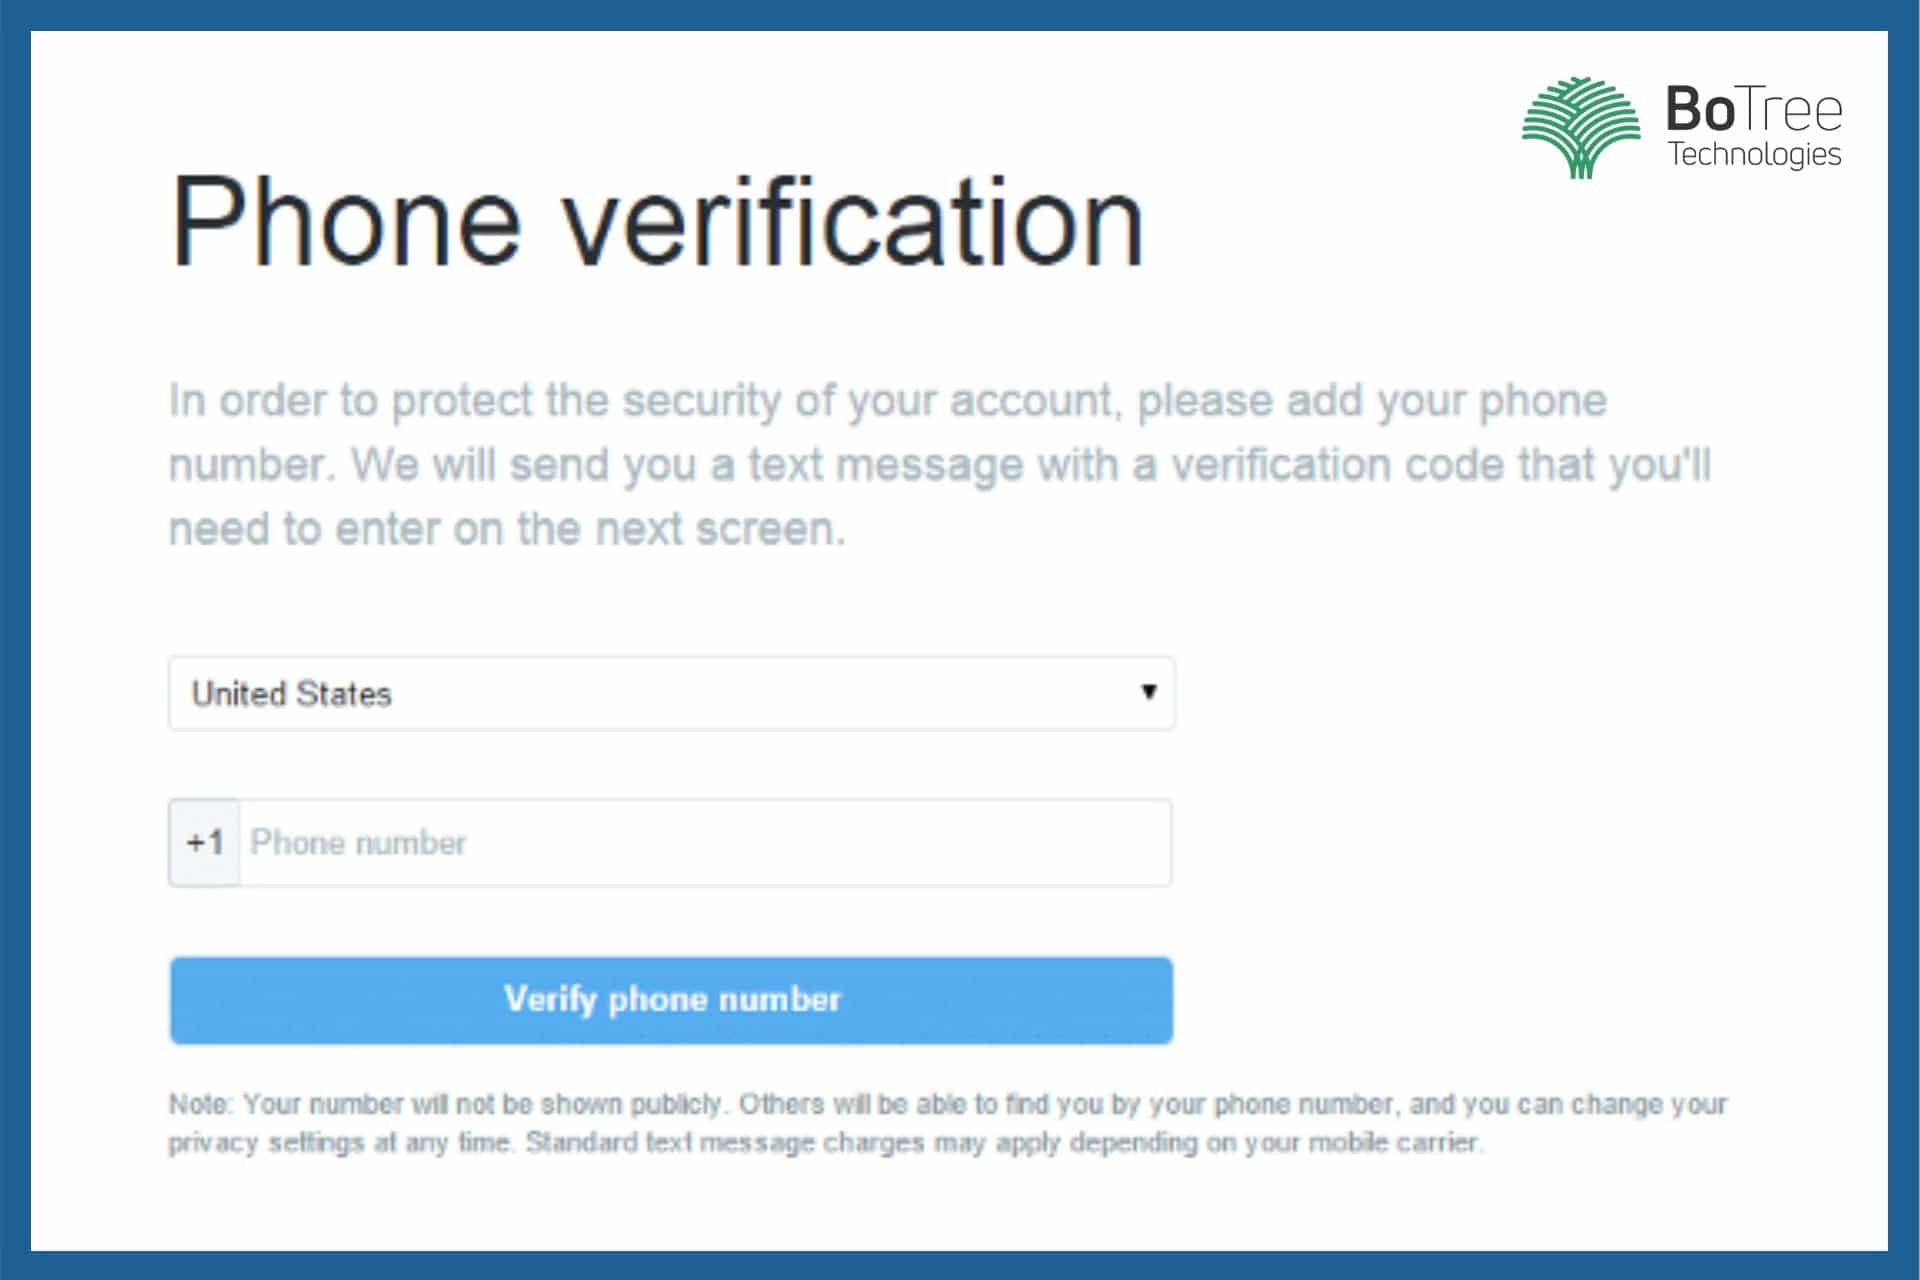Click the security of your account sentence

(888, 401)
